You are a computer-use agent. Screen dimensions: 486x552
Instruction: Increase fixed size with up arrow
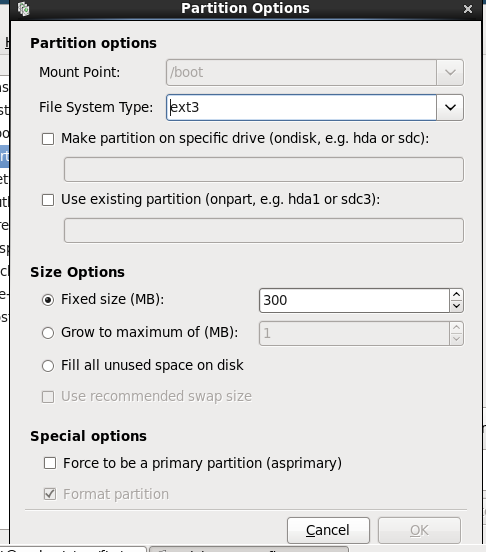456,295
